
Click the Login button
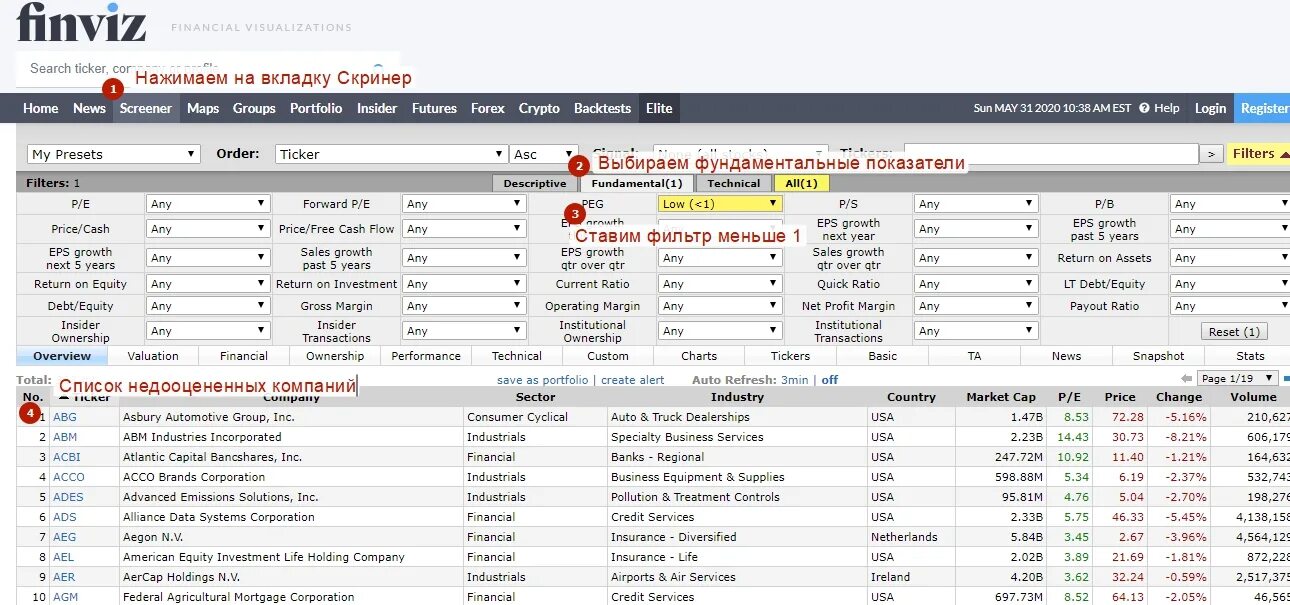(1210, 108)
